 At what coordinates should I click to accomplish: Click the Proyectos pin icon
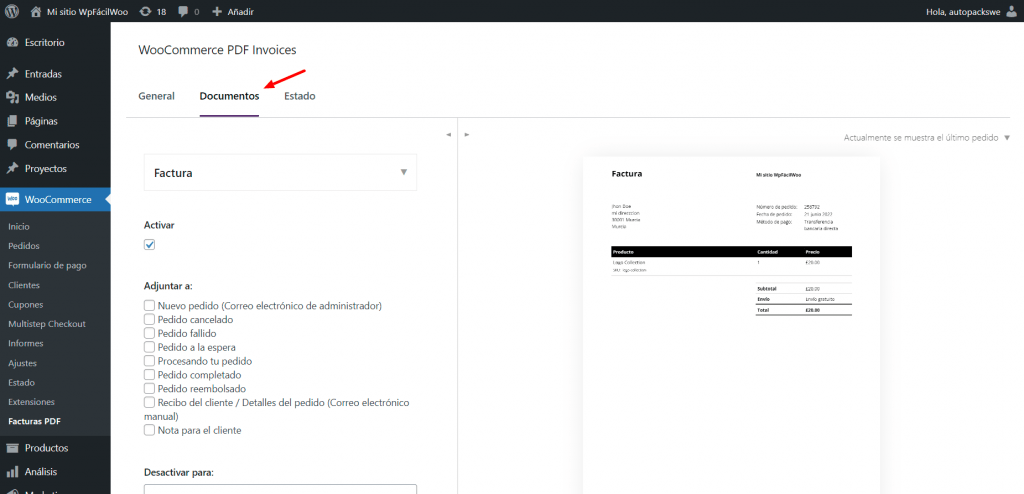tap(12, 169)
